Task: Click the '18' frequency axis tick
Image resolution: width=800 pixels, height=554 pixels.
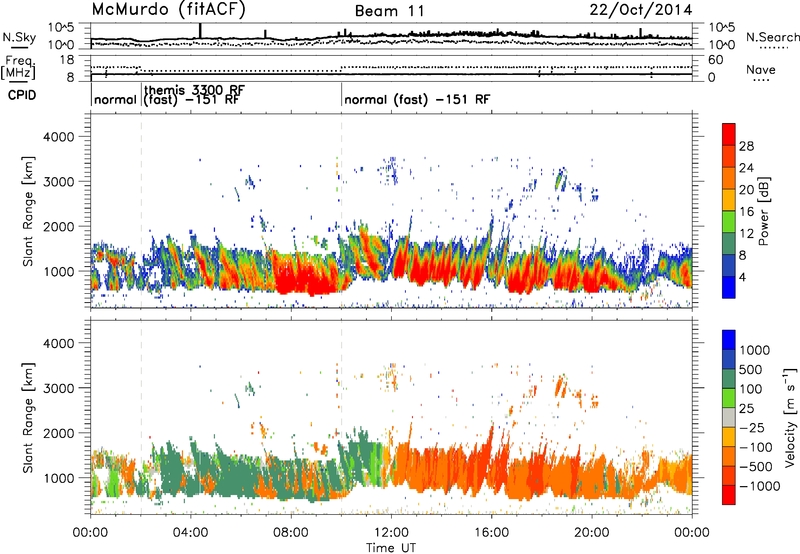Action: tap(67, 59)
